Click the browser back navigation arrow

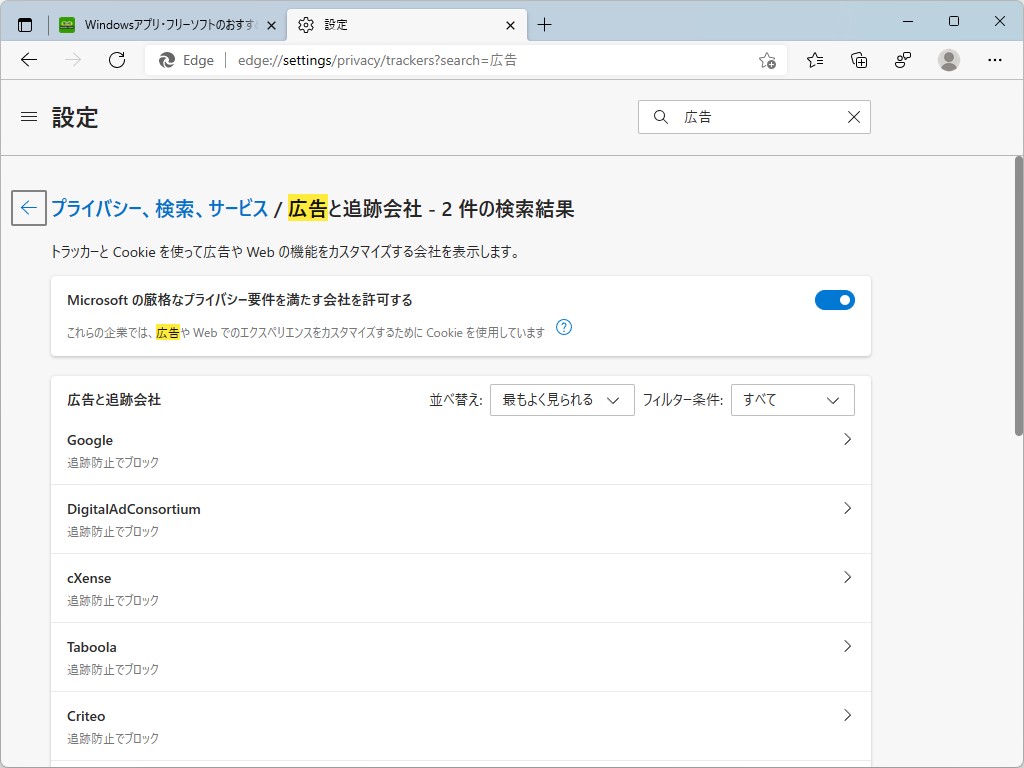tap(28, 60)
